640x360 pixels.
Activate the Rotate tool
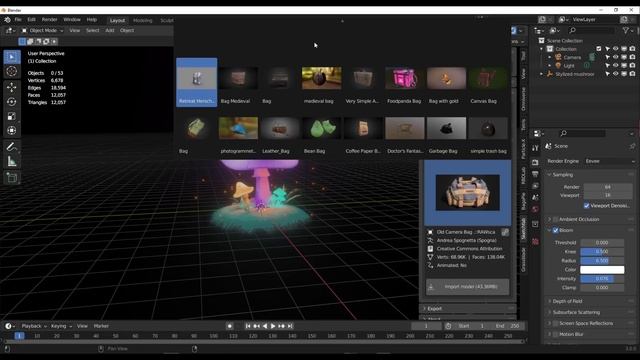click(x=12, y=102)
